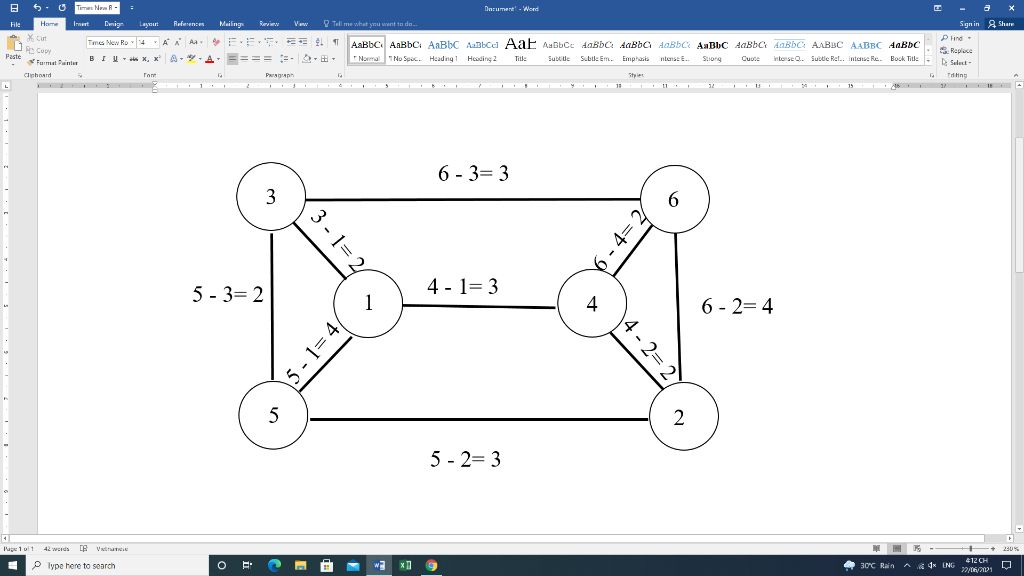Open the ribbon font name dropdown
Viewport: 1024px width, 576px height.
(133, 42)
